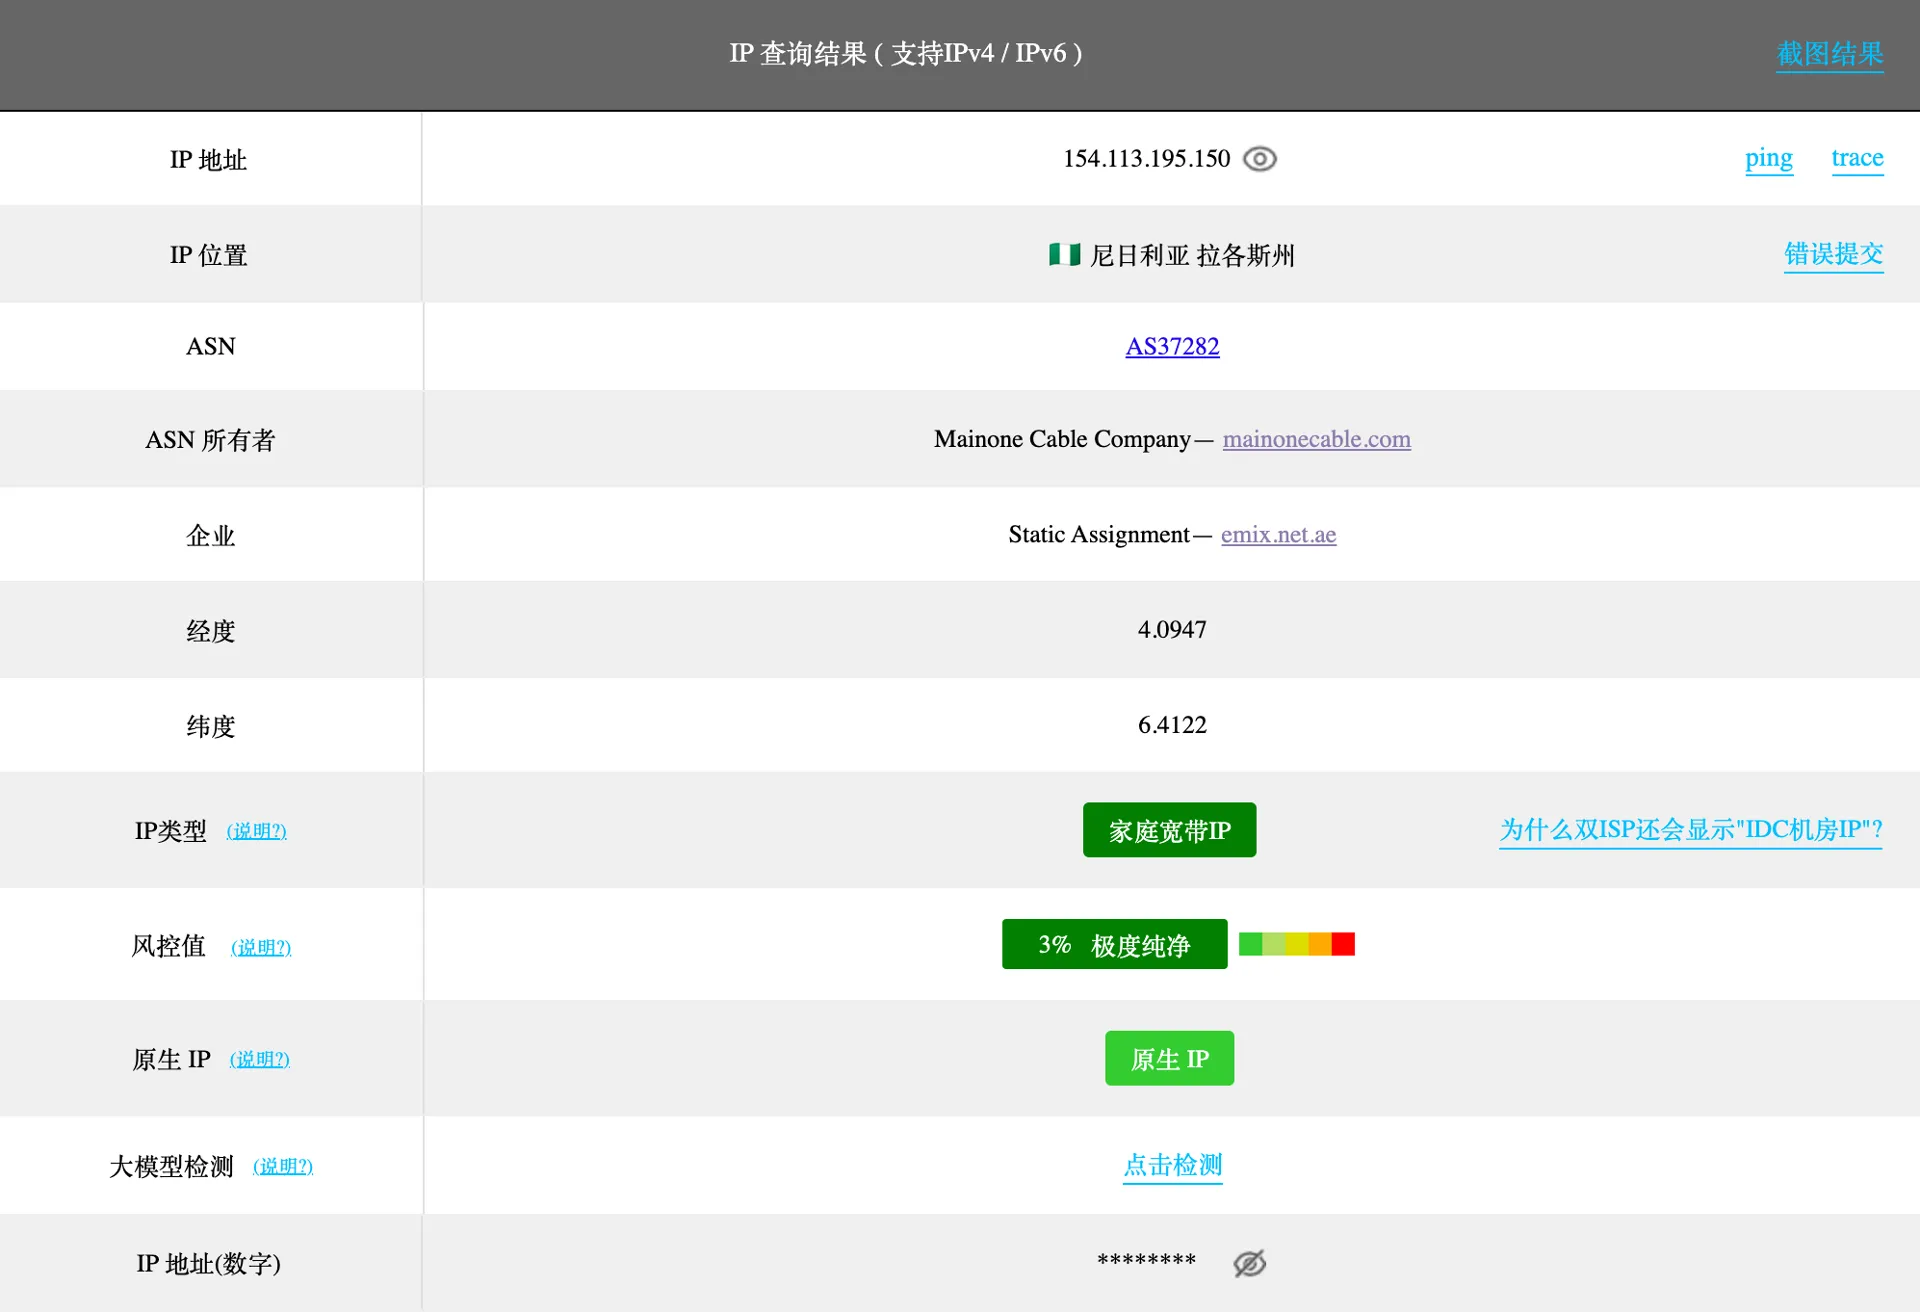Show explanation next to 风控值

point(261,947)
